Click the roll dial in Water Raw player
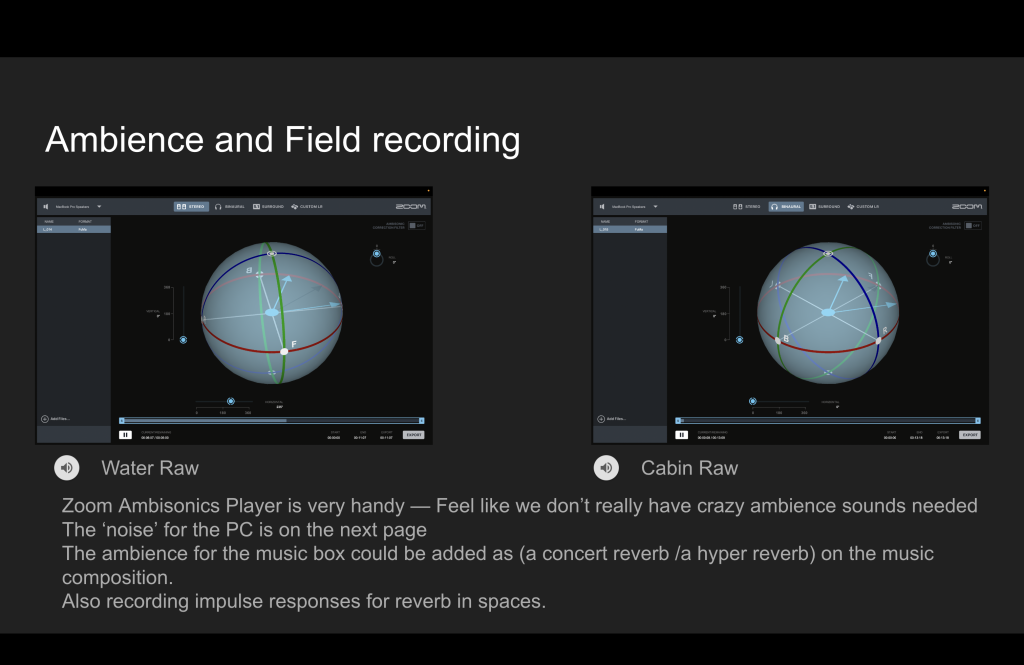The height and width of the screenshot is (665, 1024). point(377,258)
